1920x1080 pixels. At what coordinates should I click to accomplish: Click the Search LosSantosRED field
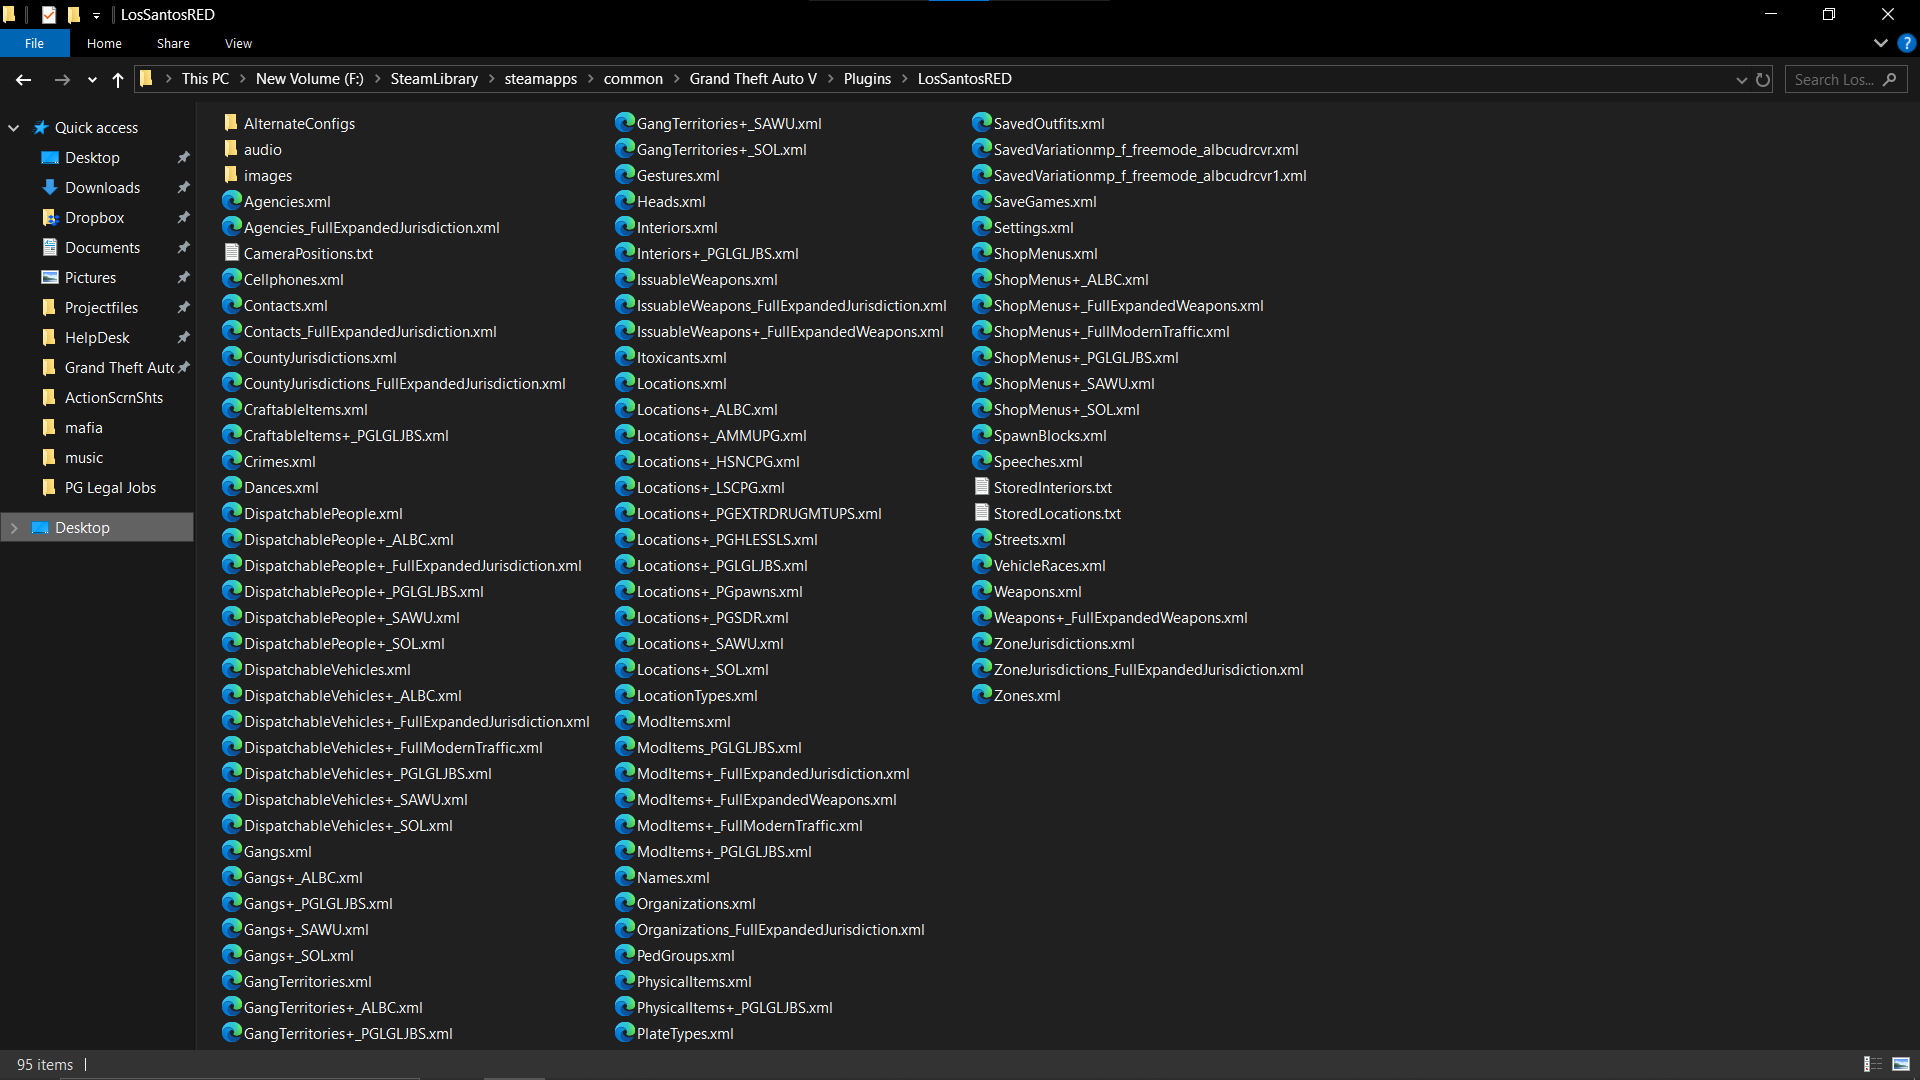(1833, 80)
